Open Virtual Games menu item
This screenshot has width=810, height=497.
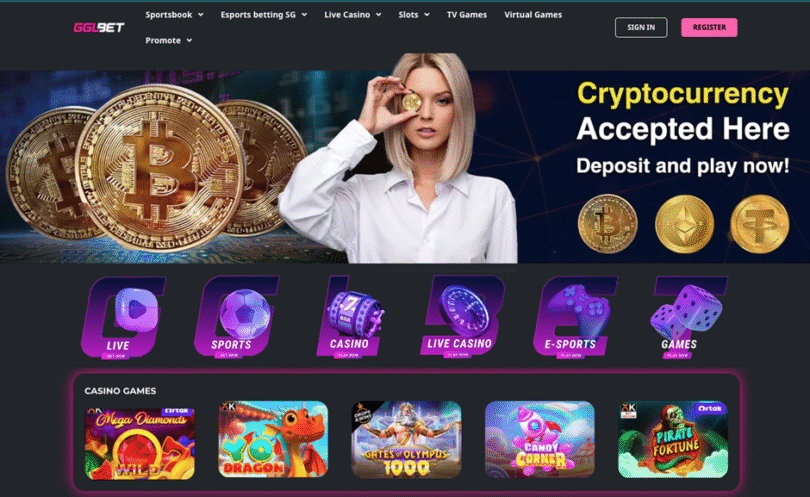533,14
